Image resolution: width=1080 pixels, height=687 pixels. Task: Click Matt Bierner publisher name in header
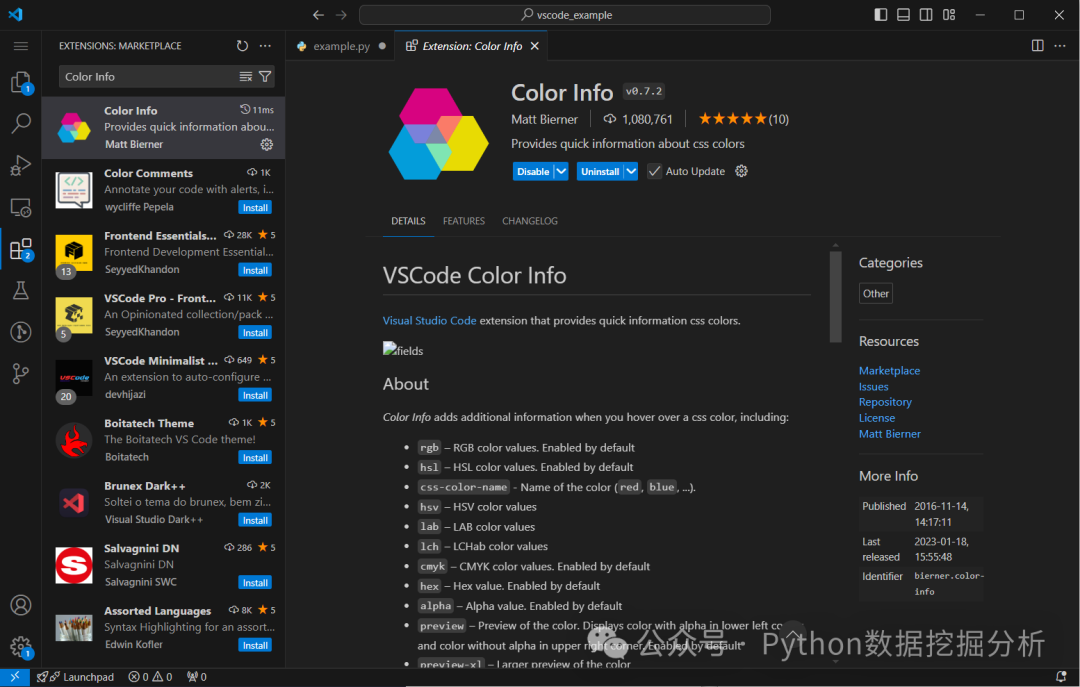coord(544,119)
